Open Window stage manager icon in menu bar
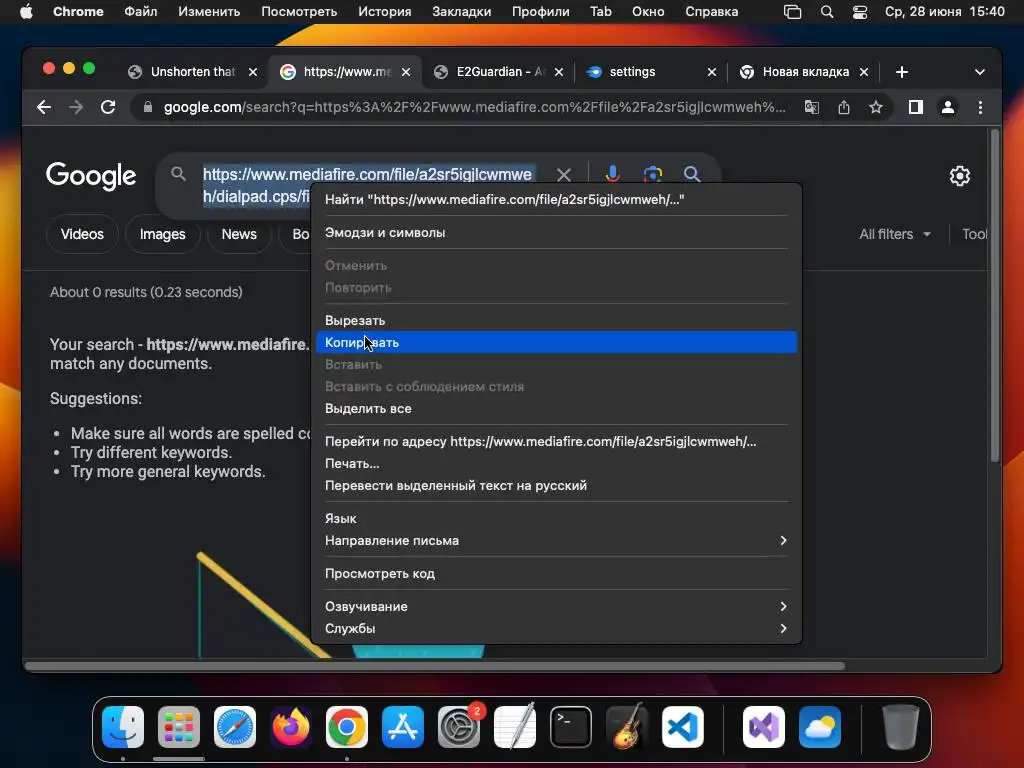This screenshot has height=768, width=1024. 792,12
